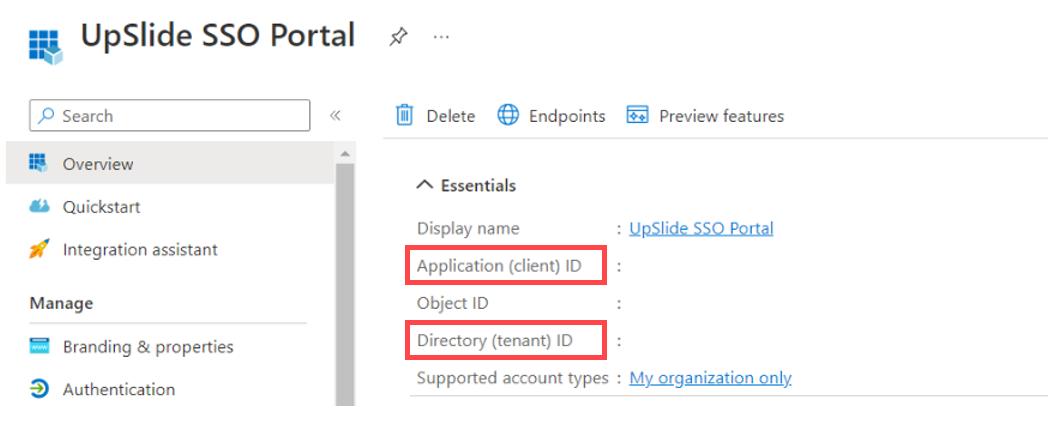Open Branding & properties

pos(148,347)
